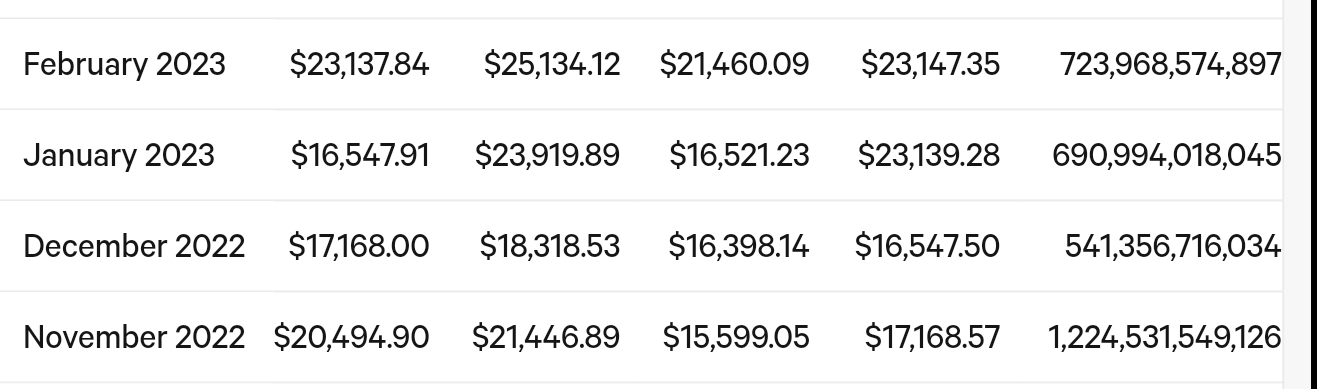
Task: Click the $23,919.89 January high price
Action: click(547, 155)
